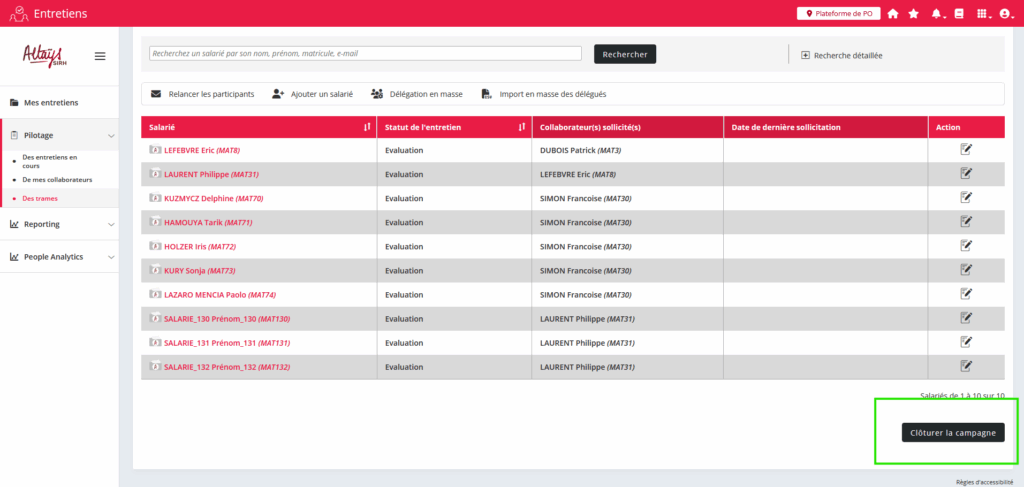Toggle the hamburger sidebar menu
1024x487 pixels.
[100, 56]
